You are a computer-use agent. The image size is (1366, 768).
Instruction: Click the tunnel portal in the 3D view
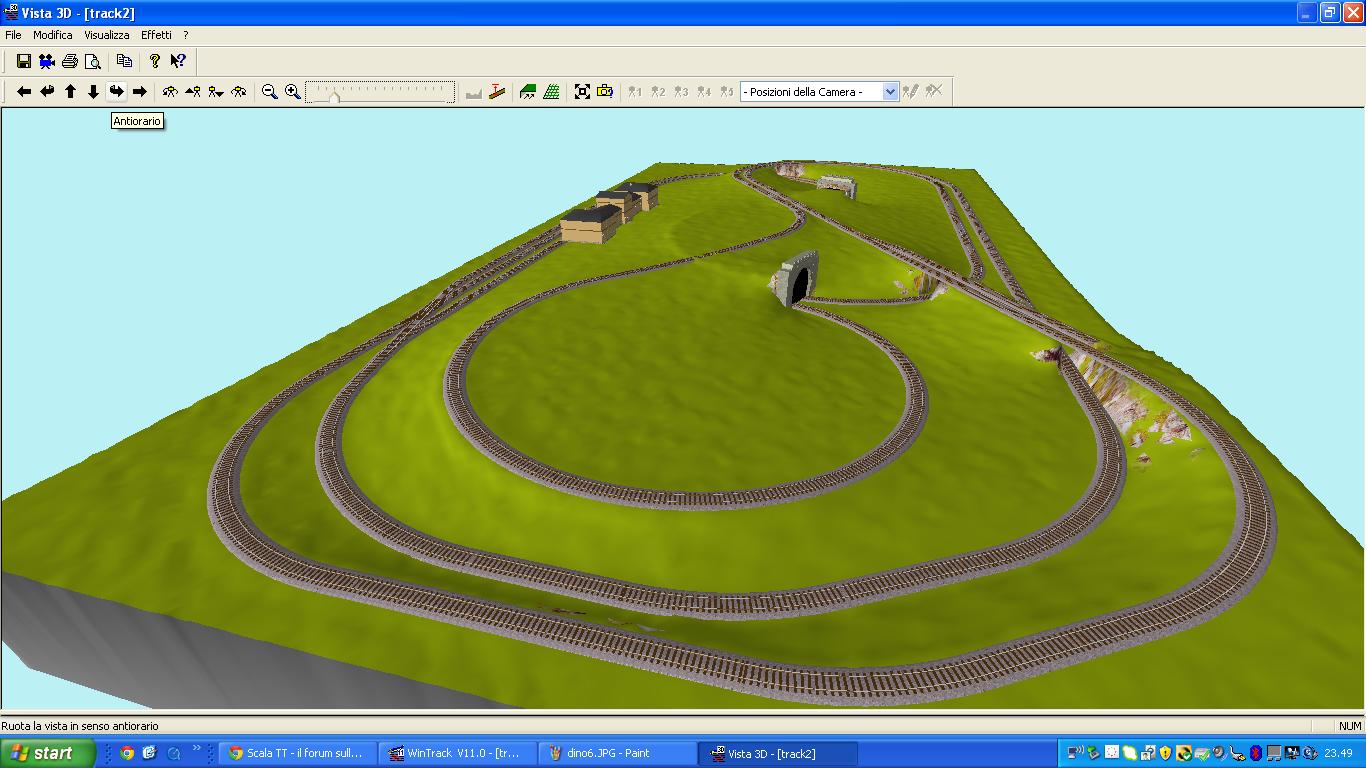point(797,277)
